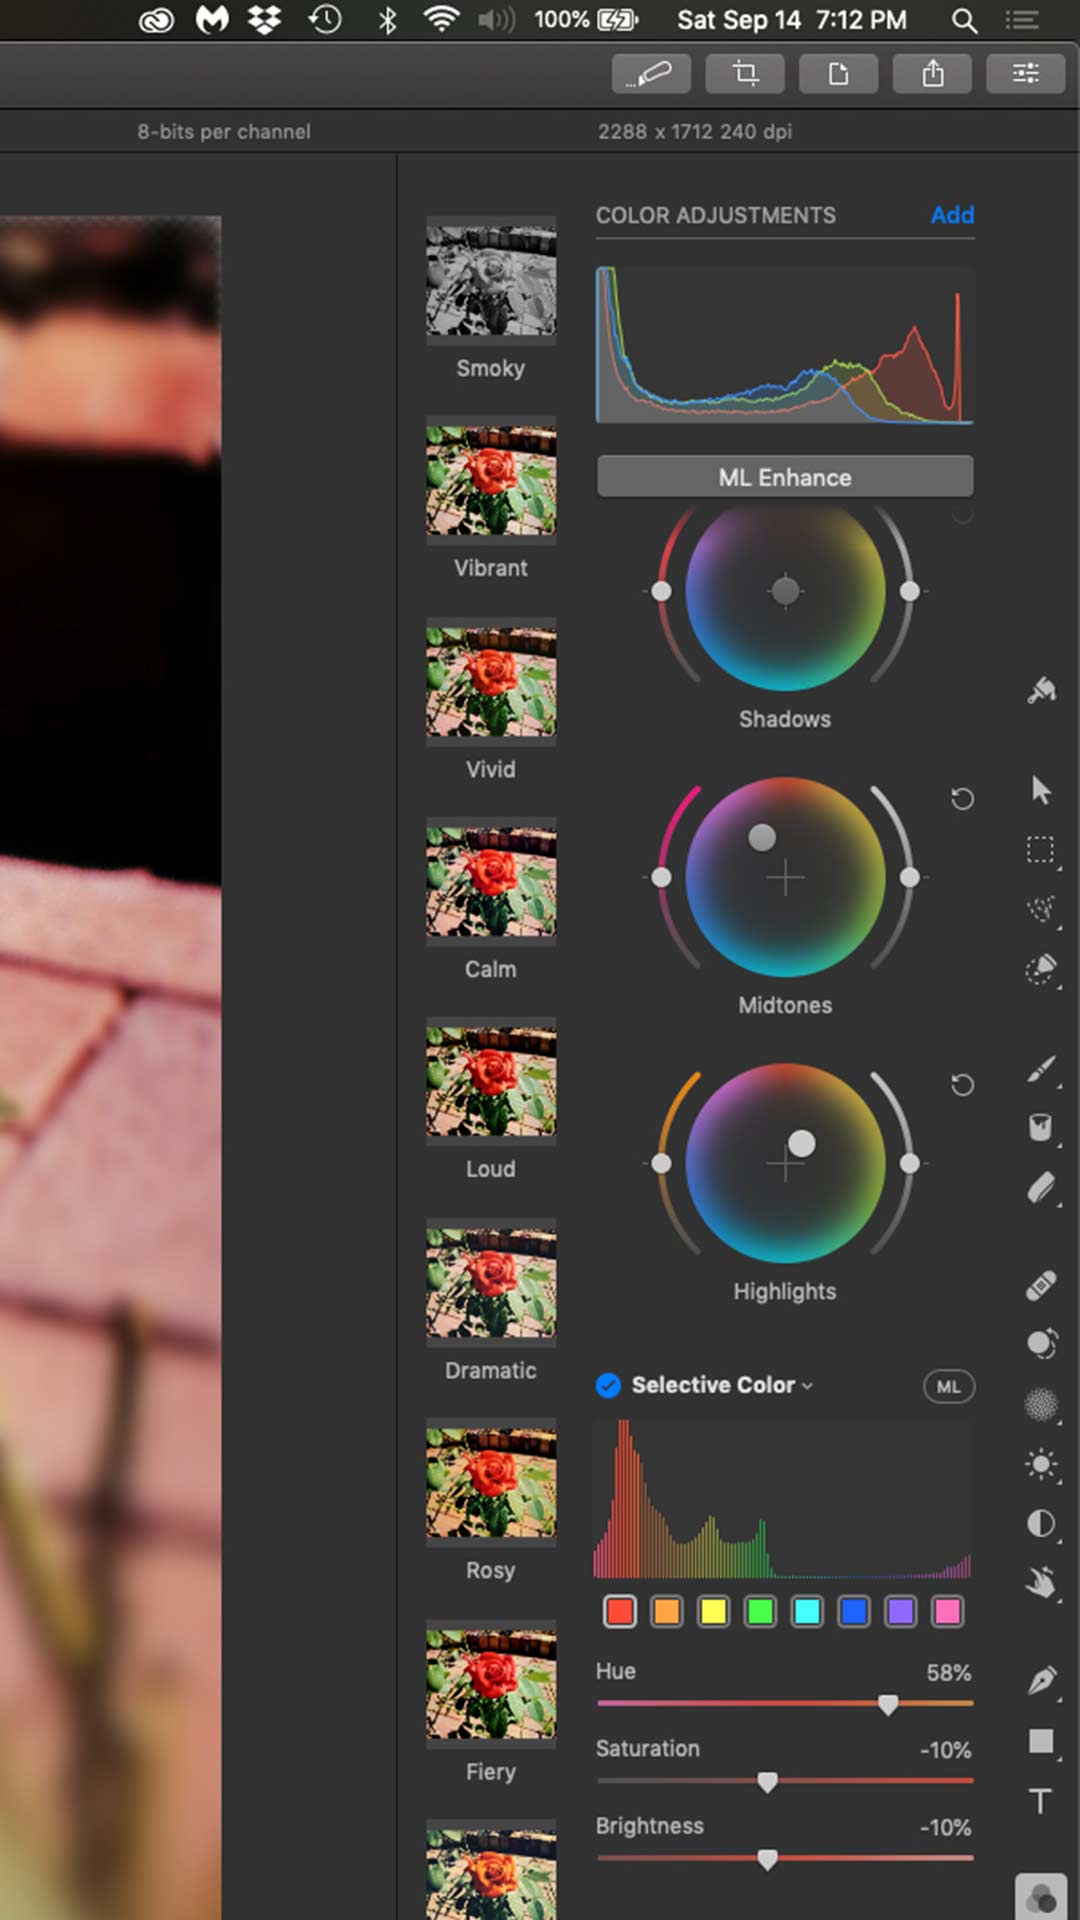Select the purple color range swatch
Viewport: 1080px width, 1920px height.
coord(901,1611)
